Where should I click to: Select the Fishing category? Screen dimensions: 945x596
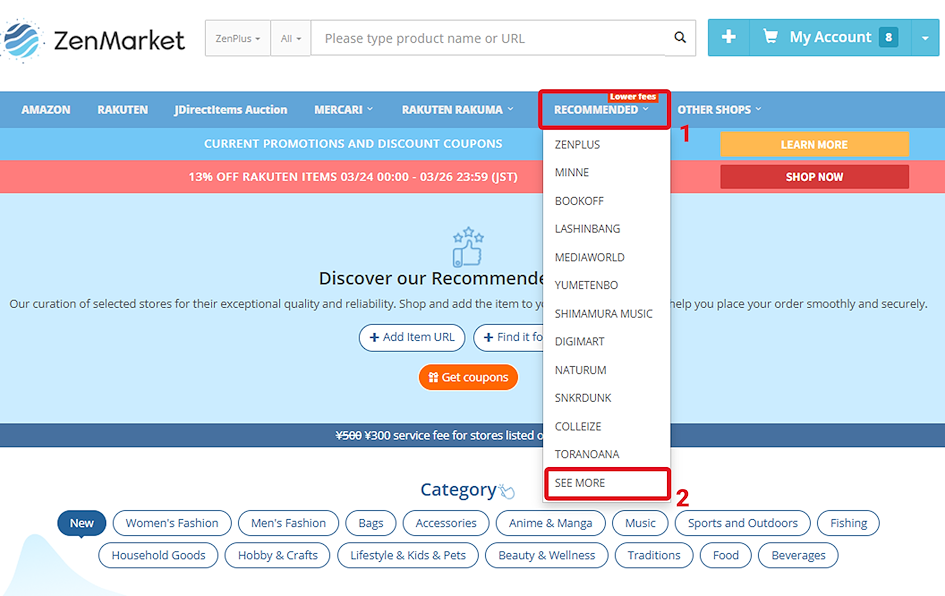pos(849,523)
